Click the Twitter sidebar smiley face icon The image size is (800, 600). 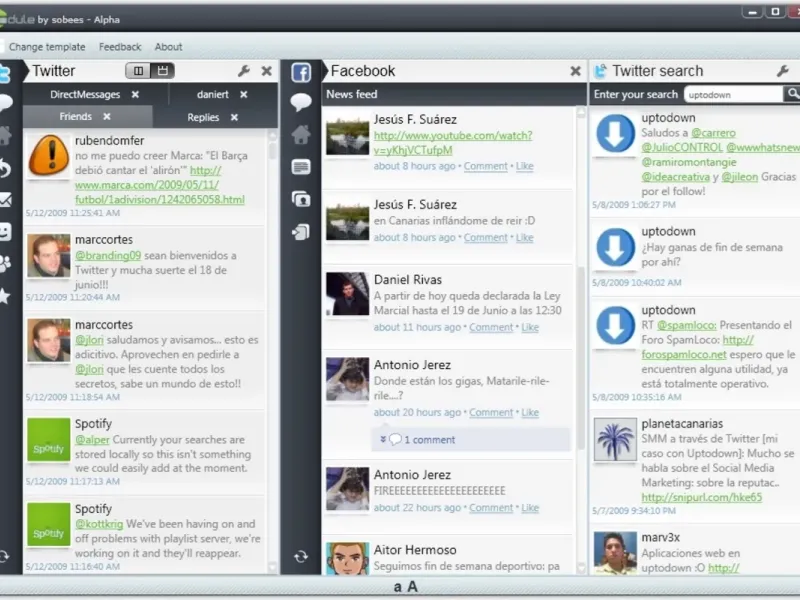point(5,232)
